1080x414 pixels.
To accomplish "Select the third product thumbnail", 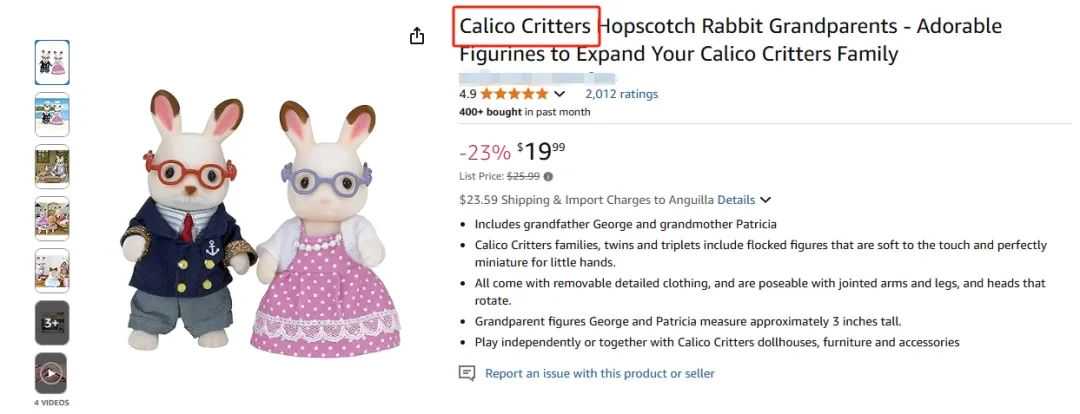I will [52, 166].
